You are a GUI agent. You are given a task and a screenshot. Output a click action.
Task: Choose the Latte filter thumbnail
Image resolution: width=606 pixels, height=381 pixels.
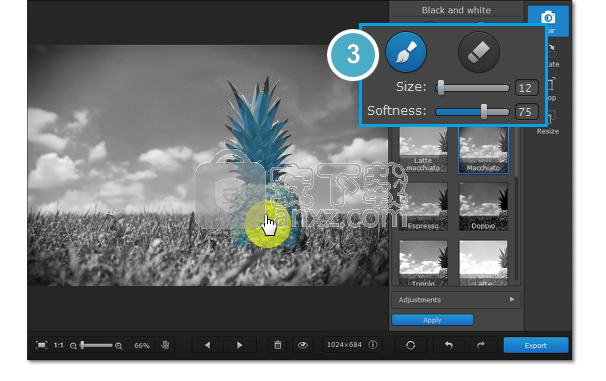(x=483, y=263)
